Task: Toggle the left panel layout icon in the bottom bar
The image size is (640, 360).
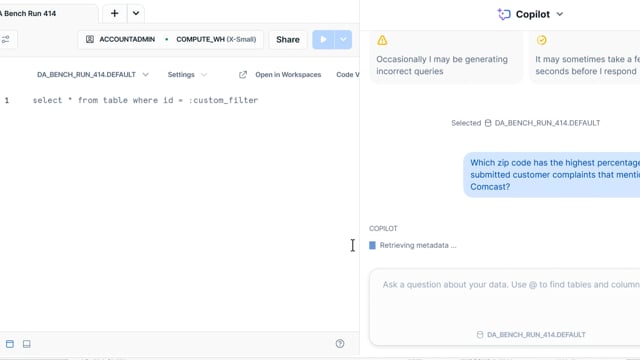Action: coord(10,344)
